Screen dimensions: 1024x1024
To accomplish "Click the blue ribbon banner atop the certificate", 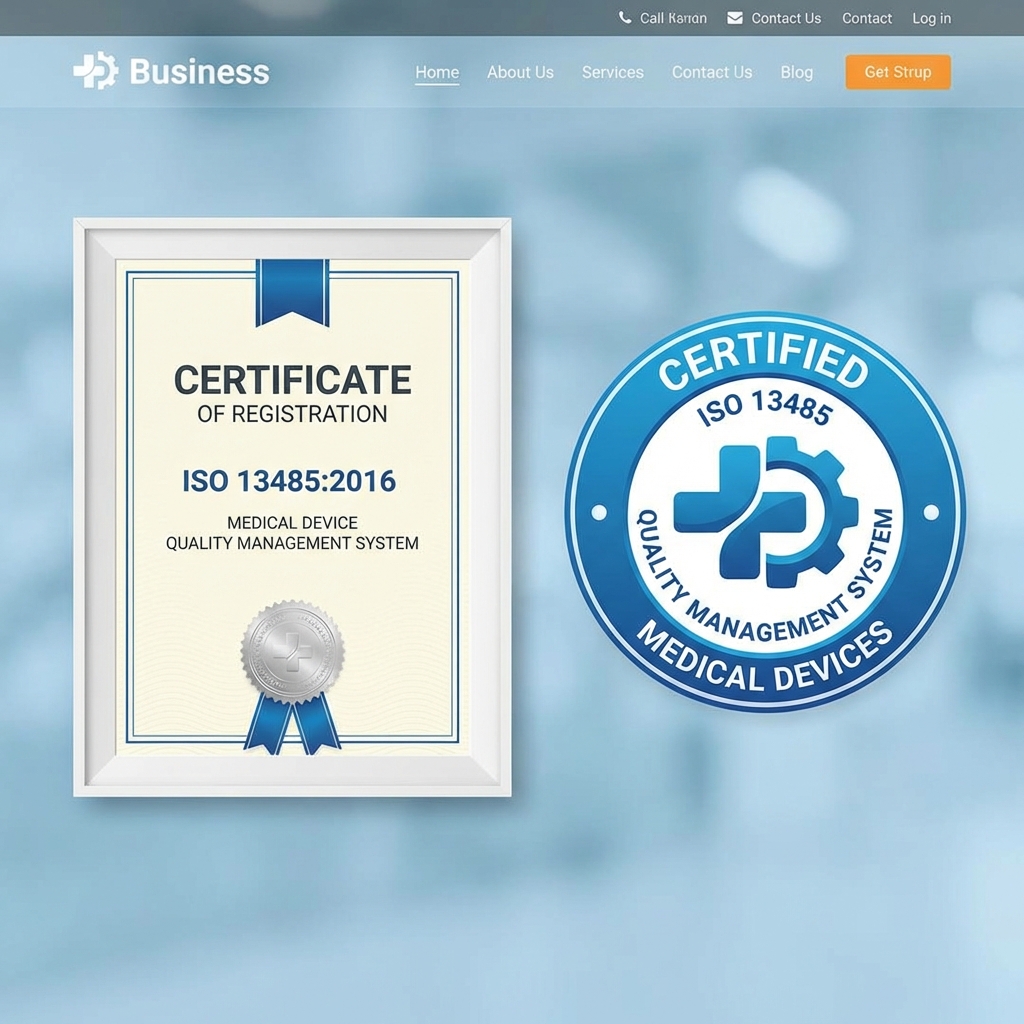I will (x=292, y=292).
